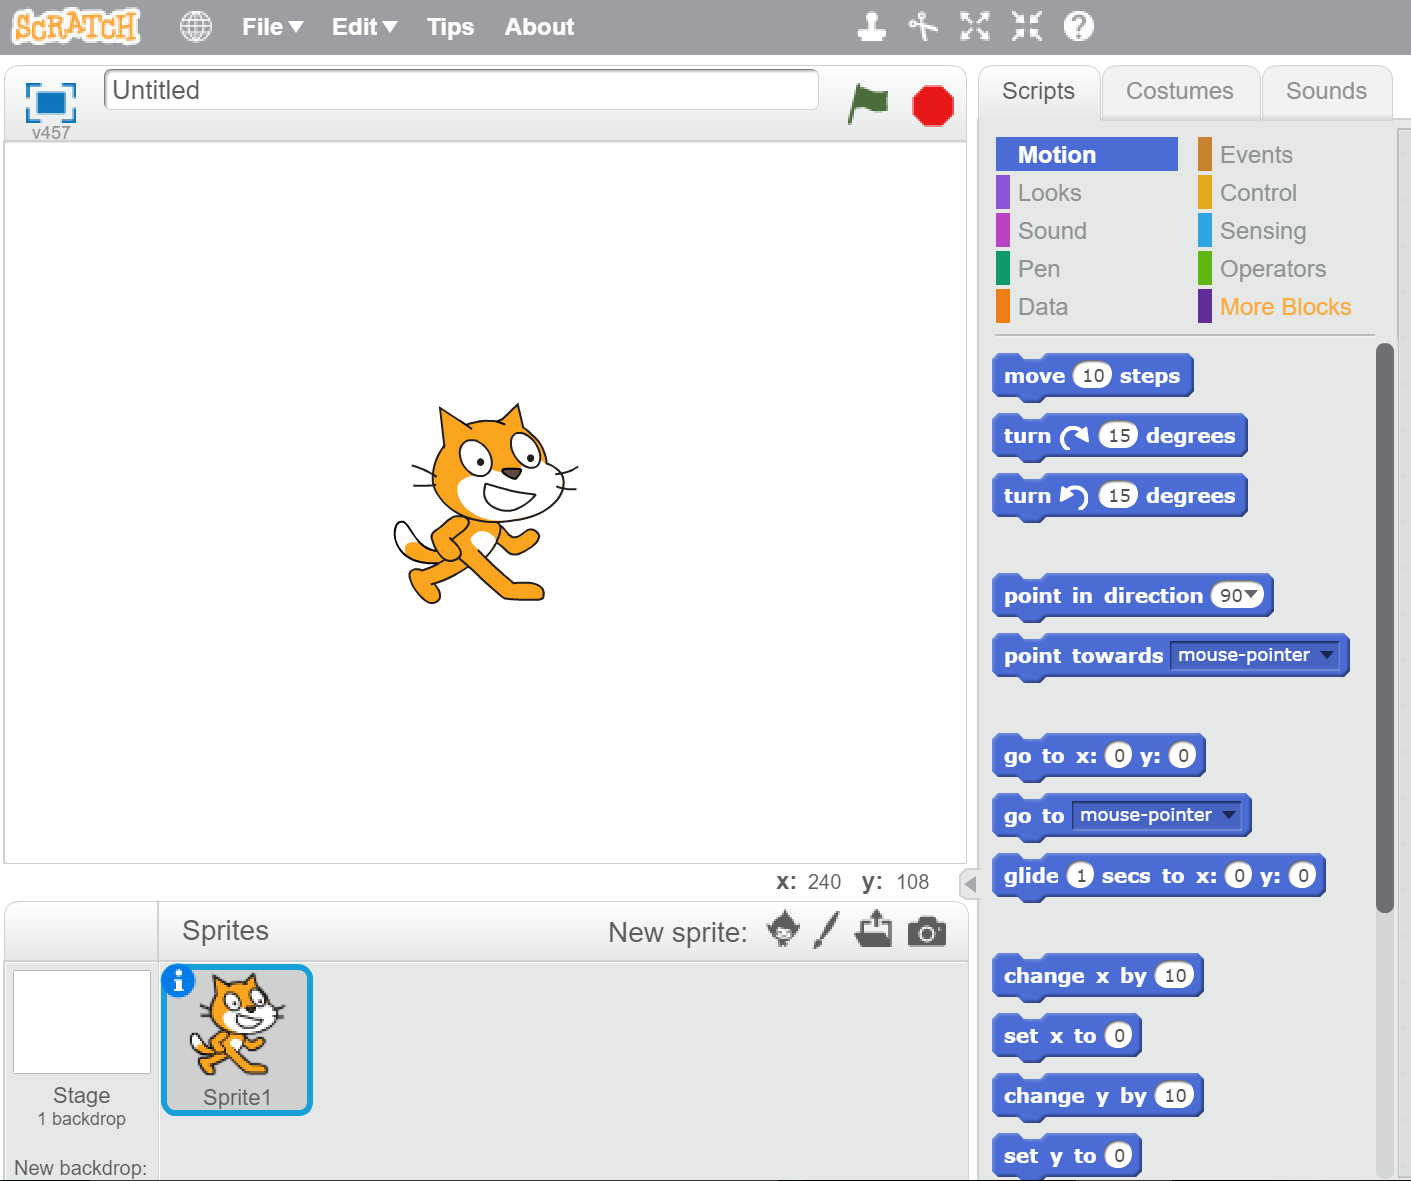
Task: Select the Sprite1 thumbnail
Action: click(237, 1040)
